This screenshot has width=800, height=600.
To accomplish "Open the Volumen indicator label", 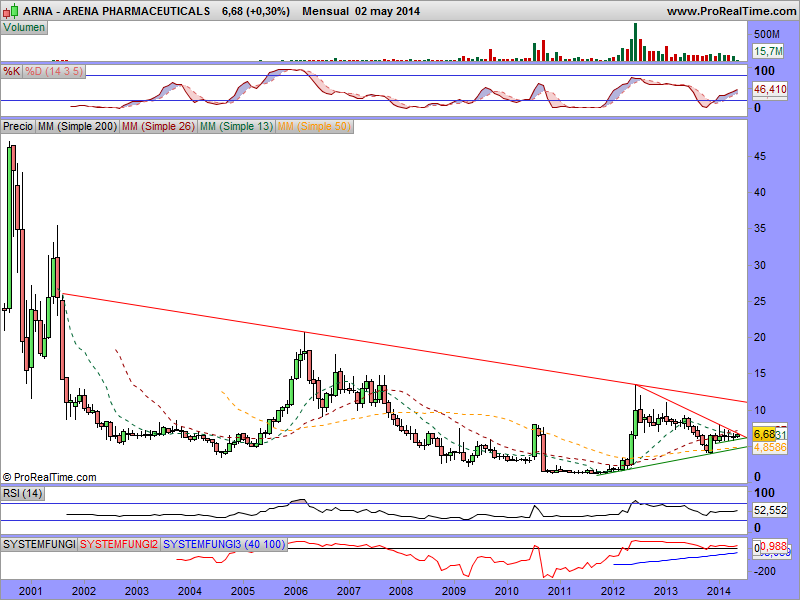I will [x=24, y=28].
